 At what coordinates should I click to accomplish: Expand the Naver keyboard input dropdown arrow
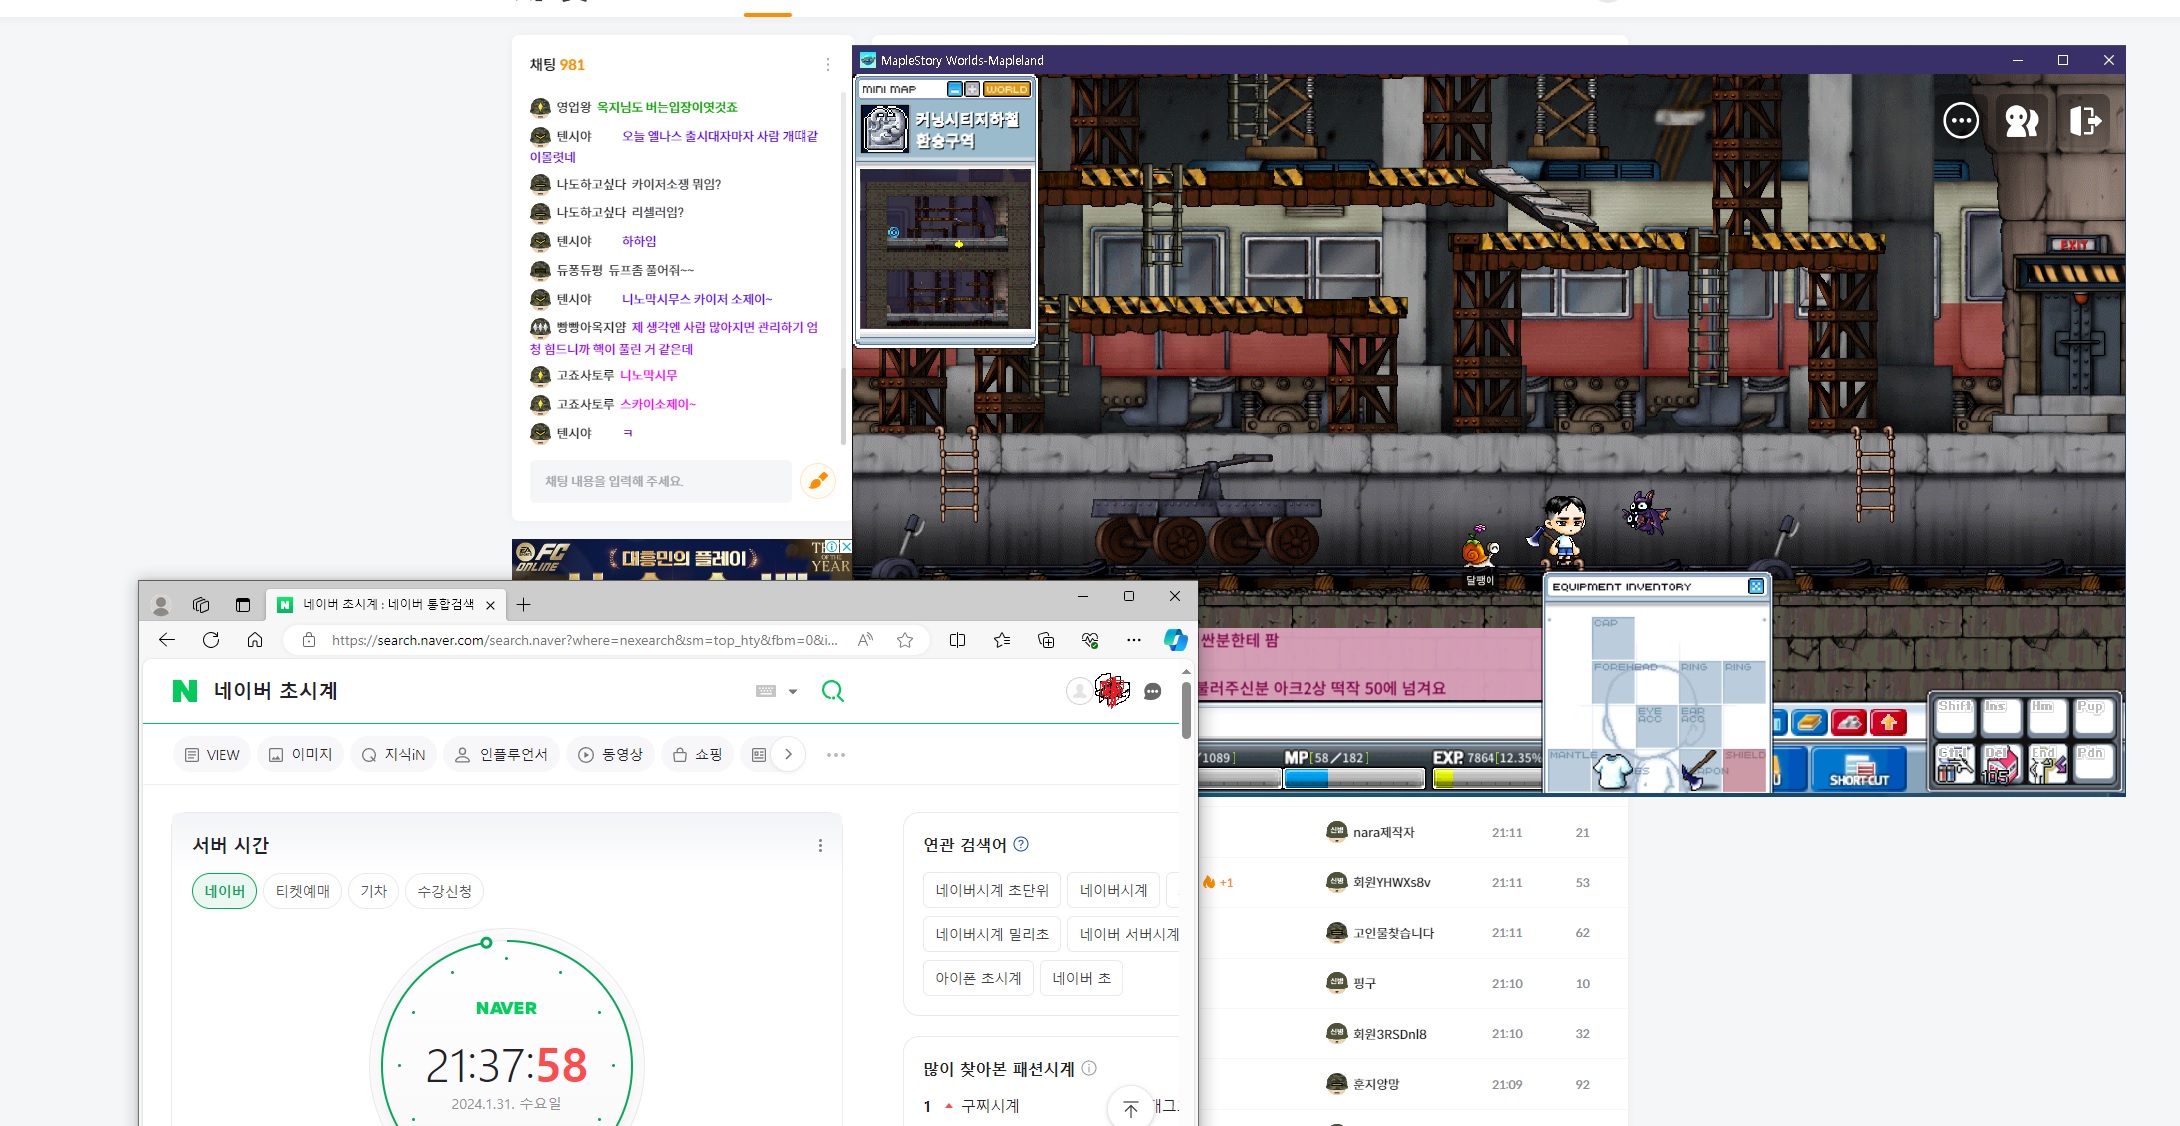[793, 691]
